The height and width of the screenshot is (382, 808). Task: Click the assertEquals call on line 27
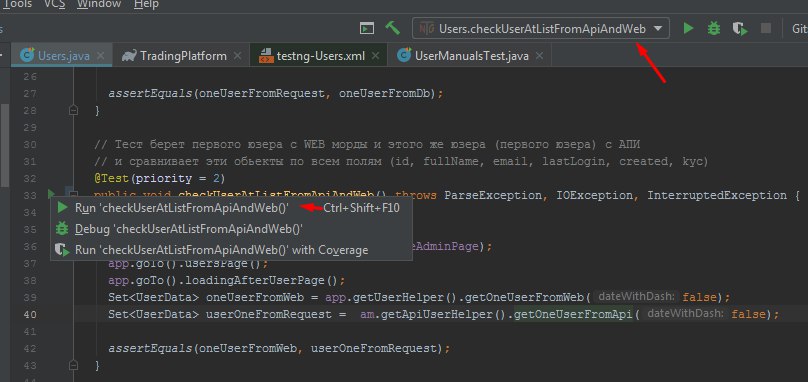[150, 93]
